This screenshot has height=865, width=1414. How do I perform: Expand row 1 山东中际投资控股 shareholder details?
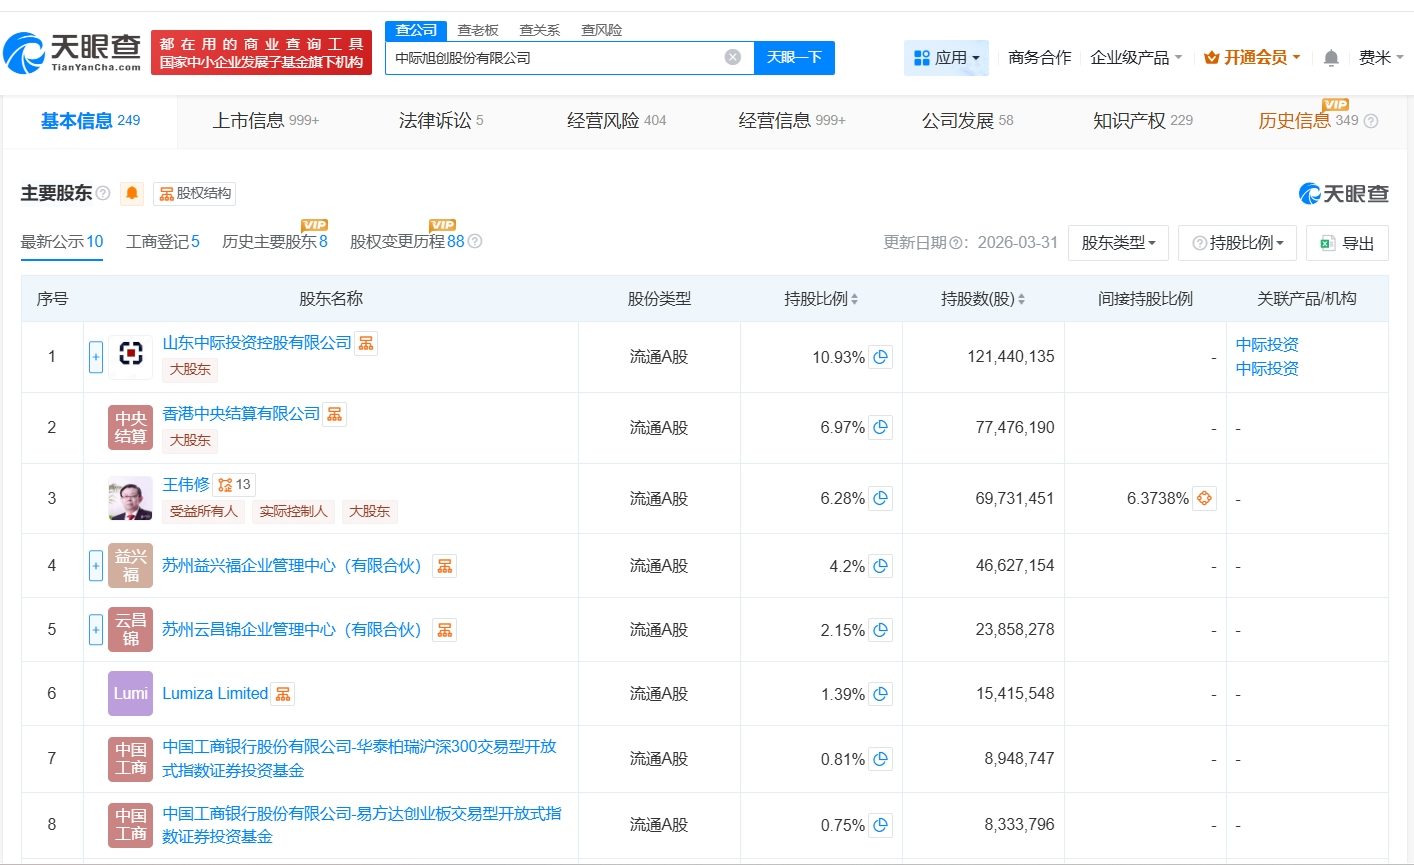pyautogui.click(x=96, y=357)
